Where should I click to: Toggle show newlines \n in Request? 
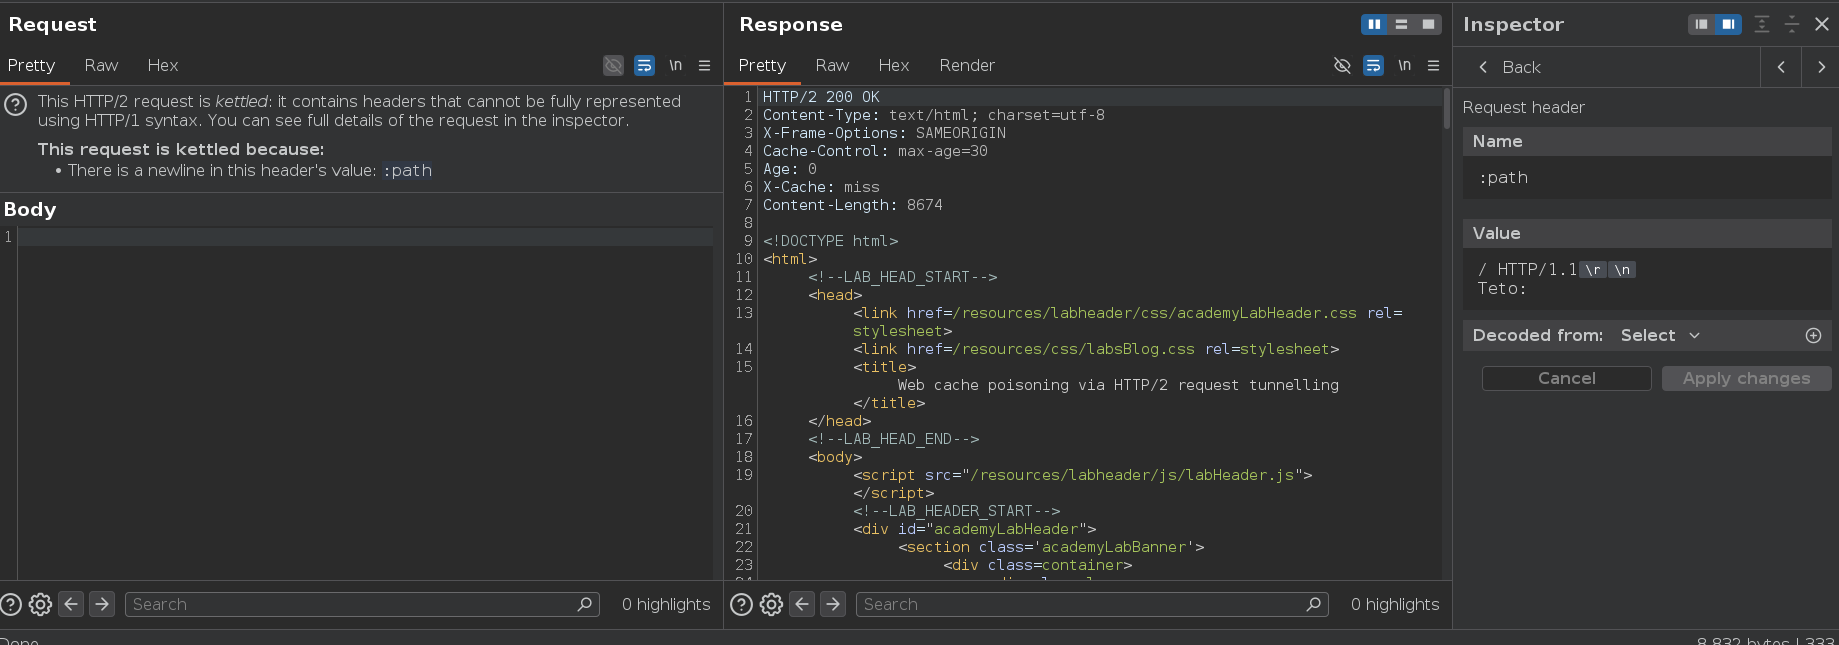pos(676,65)
